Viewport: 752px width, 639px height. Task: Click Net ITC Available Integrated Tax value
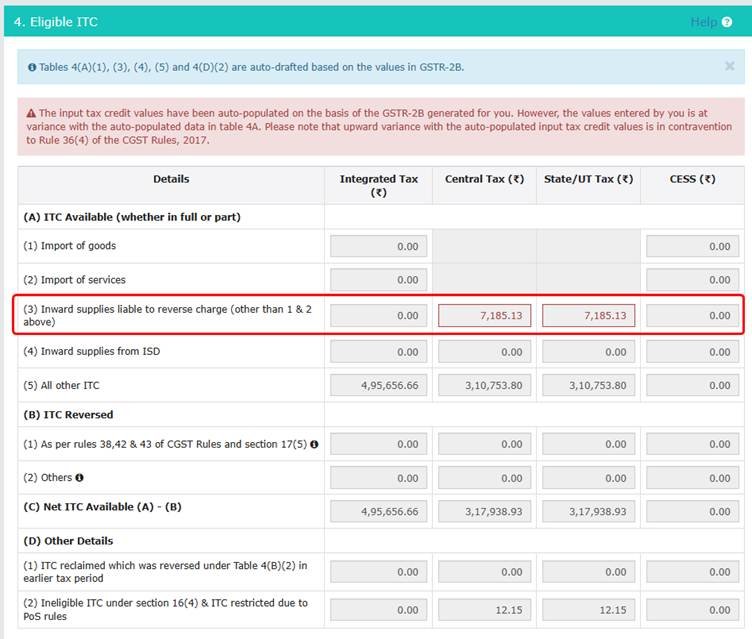coord(379,511)
